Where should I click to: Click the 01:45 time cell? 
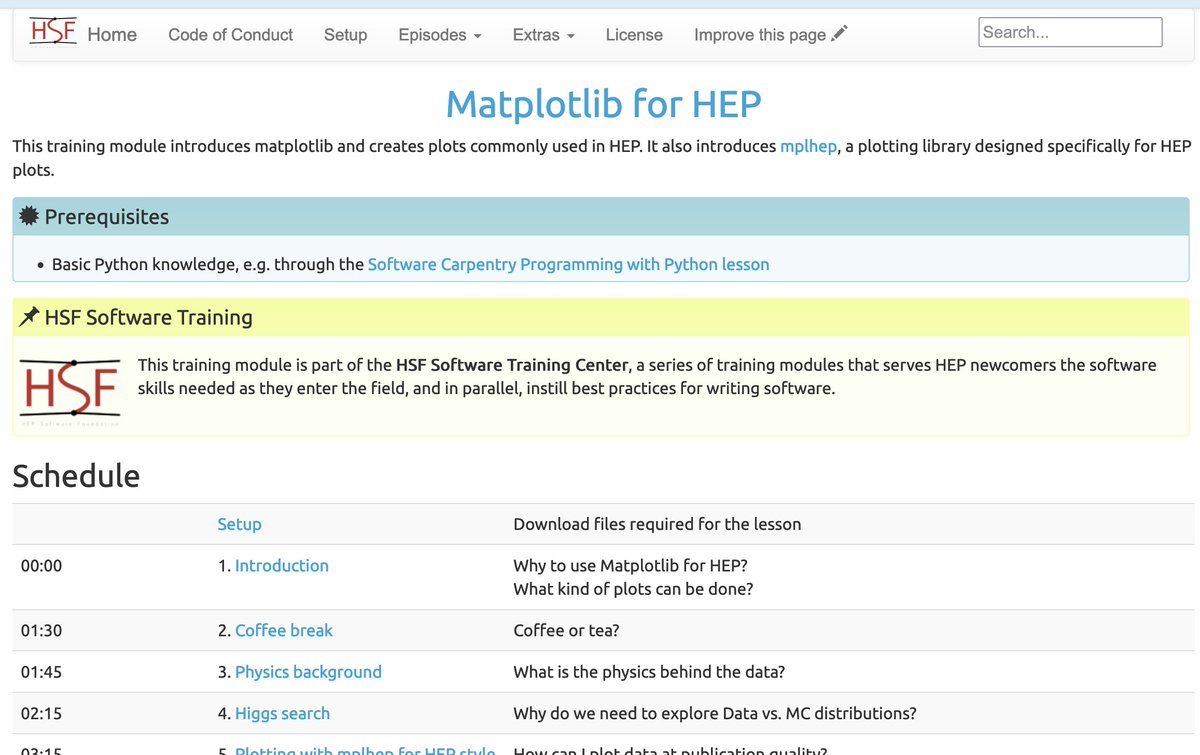point(41,672)
